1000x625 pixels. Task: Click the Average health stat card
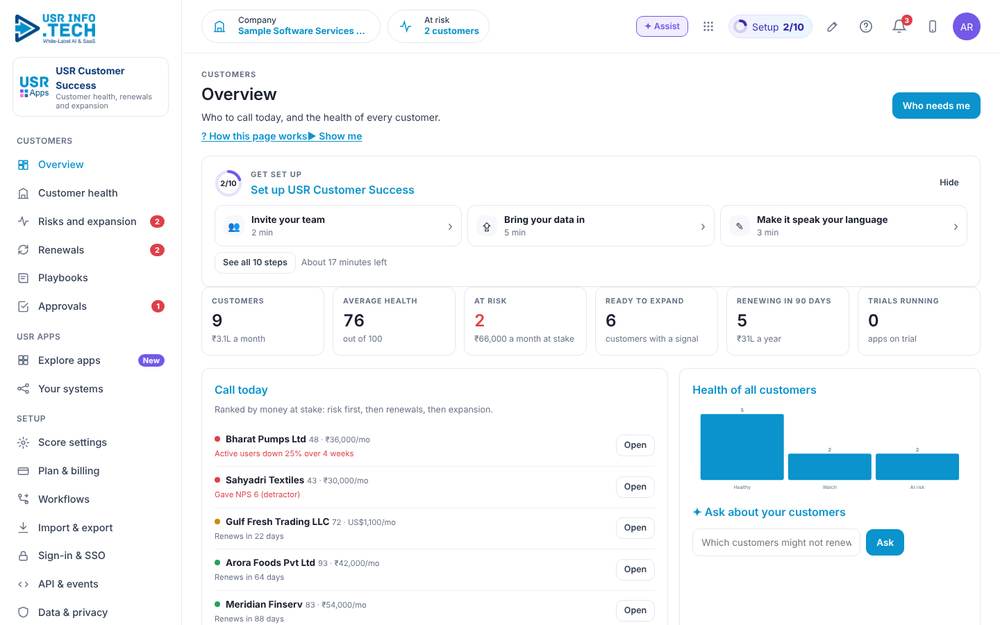[393, 321]
